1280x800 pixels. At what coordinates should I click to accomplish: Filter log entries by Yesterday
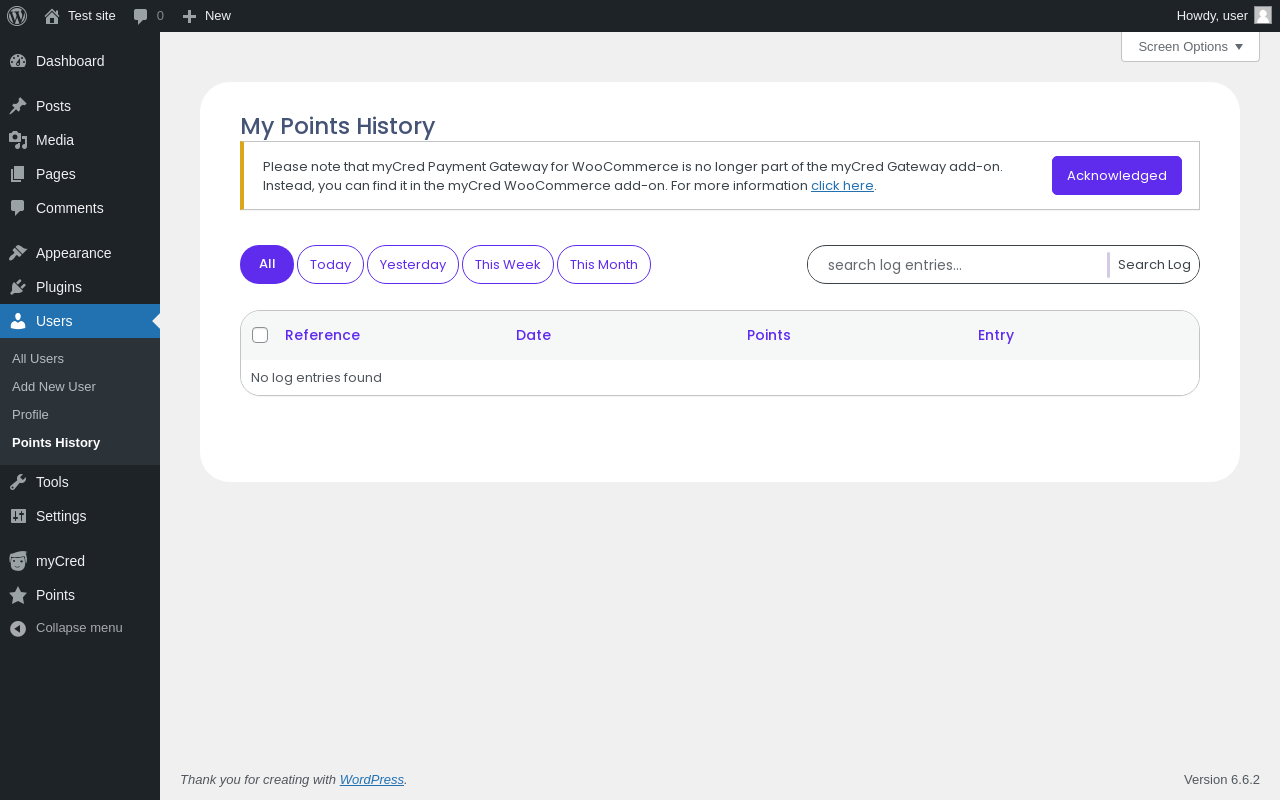pyautogui.click(x=413, y=265)
